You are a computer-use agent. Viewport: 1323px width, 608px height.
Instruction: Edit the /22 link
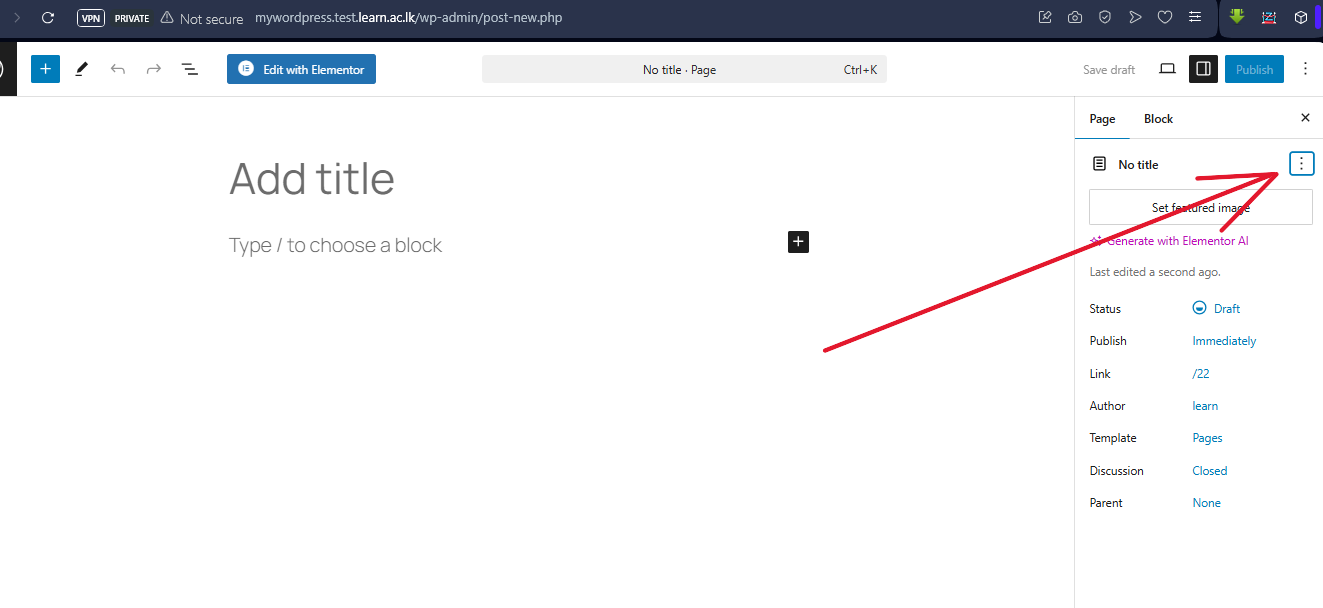(1201, 374)
